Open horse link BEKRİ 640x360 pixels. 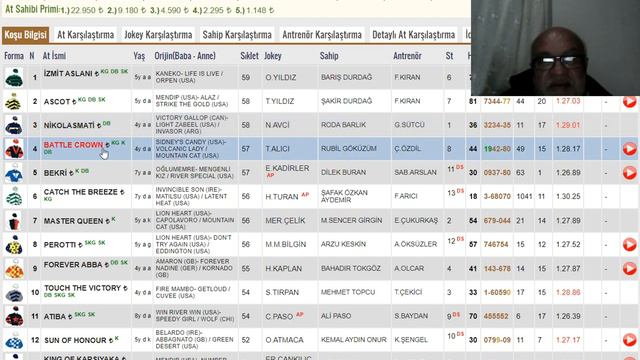[55, 173]
